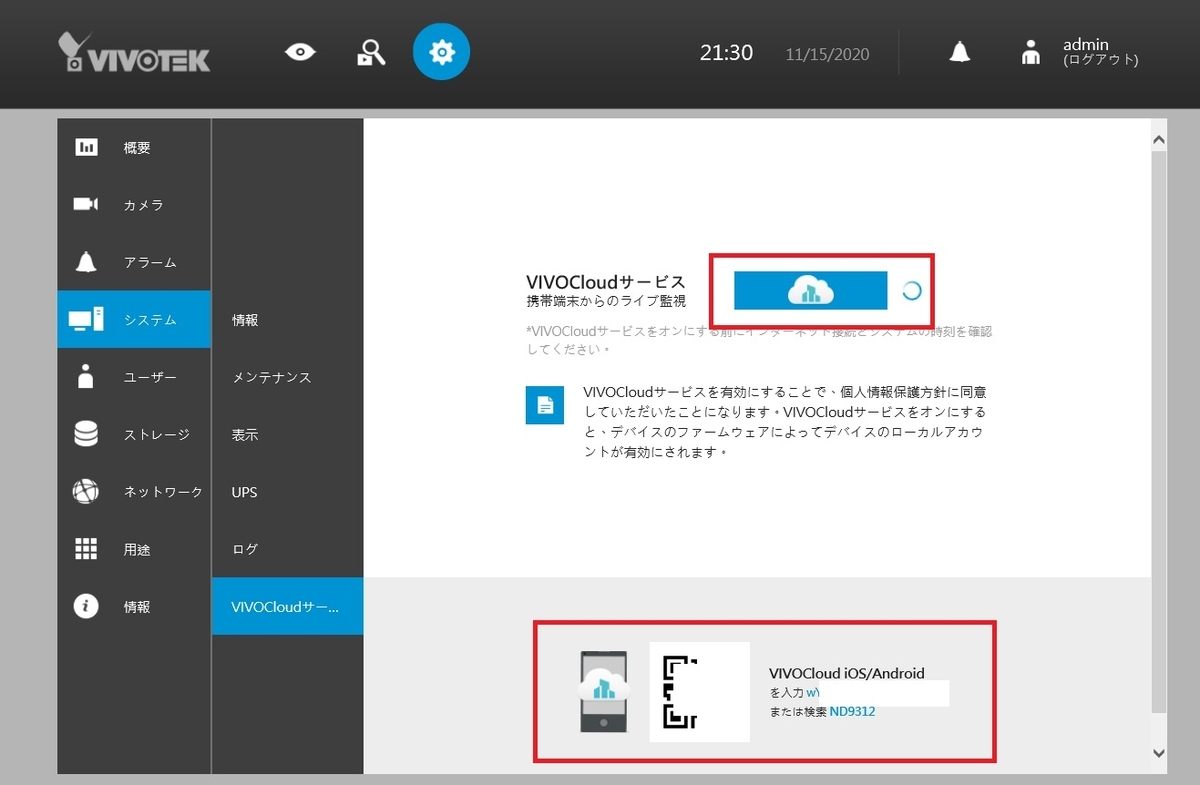This screenshot has width=1200, height=785.
Task: Open the カメラ menu item
Action: point(134,205)
